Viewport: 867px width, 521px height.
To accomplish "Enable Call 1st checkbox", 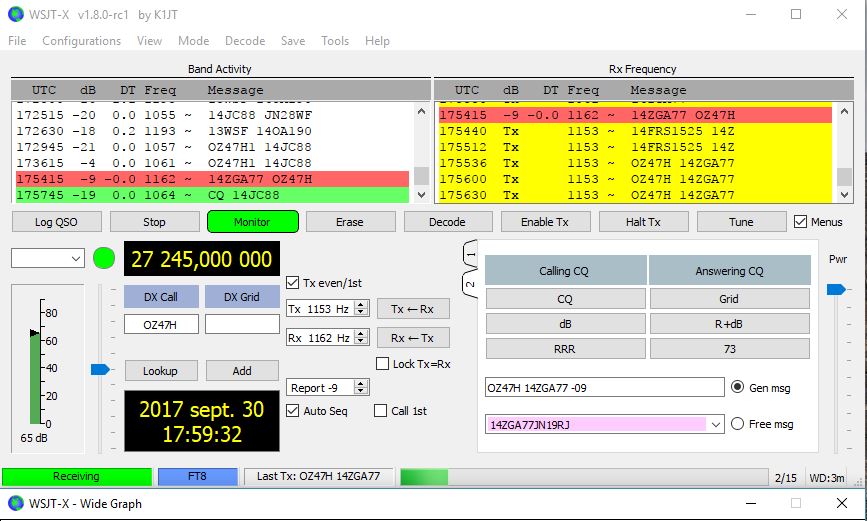I will [380, 411].
